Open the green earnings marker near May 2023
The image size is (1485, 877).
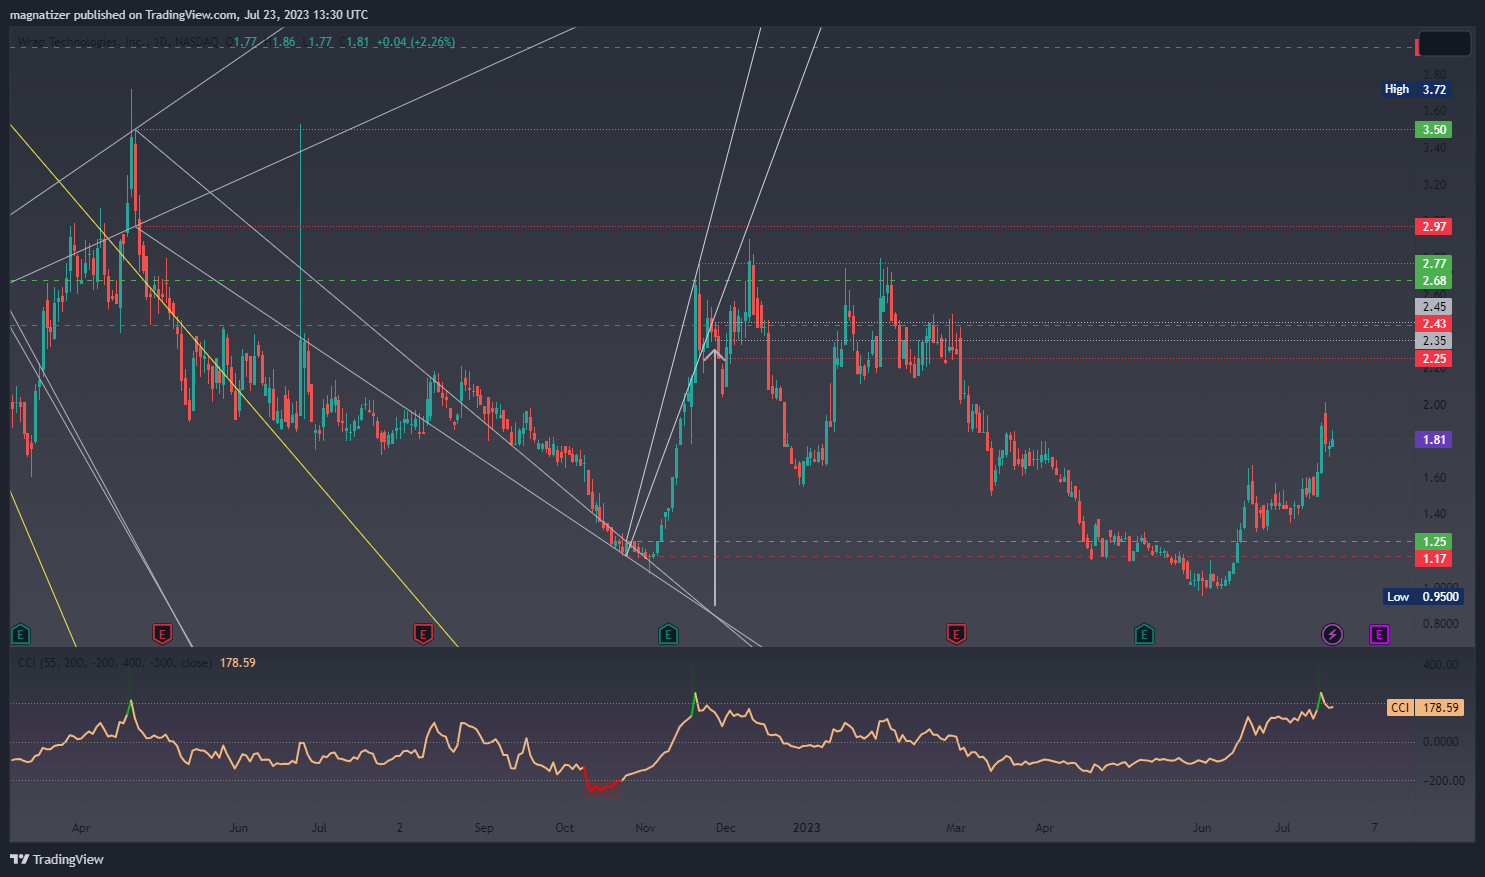coord(1145,634)
